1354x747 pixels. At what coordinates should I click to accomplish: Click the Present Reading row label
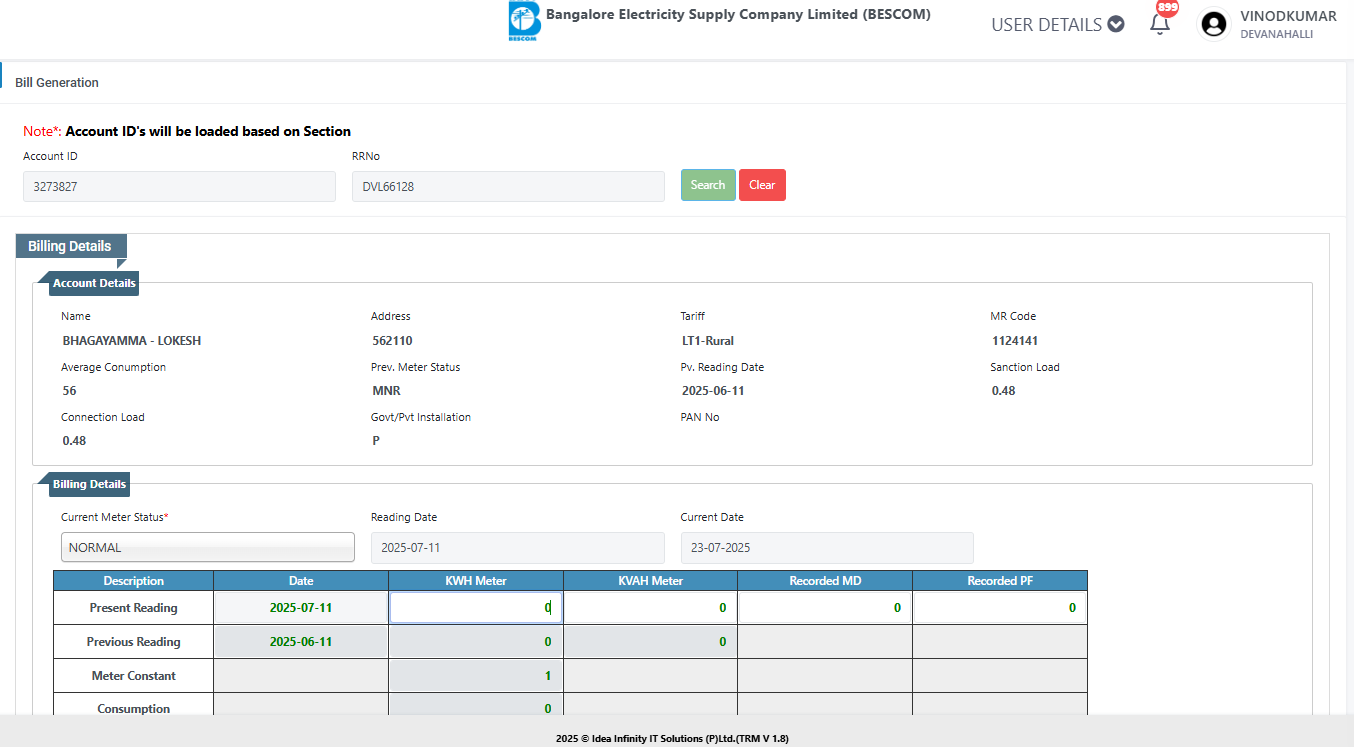click(x=133, y=608)
